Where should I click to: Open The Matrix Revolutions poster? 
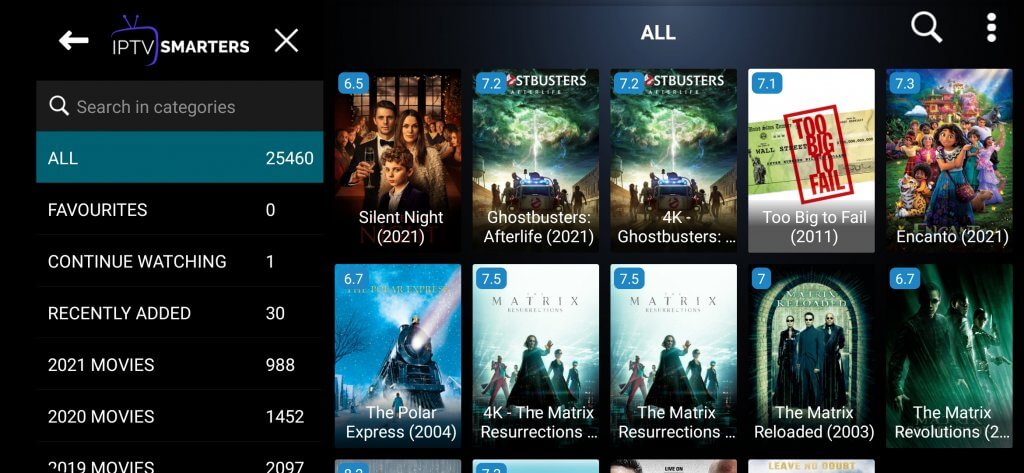coord(949,356)
